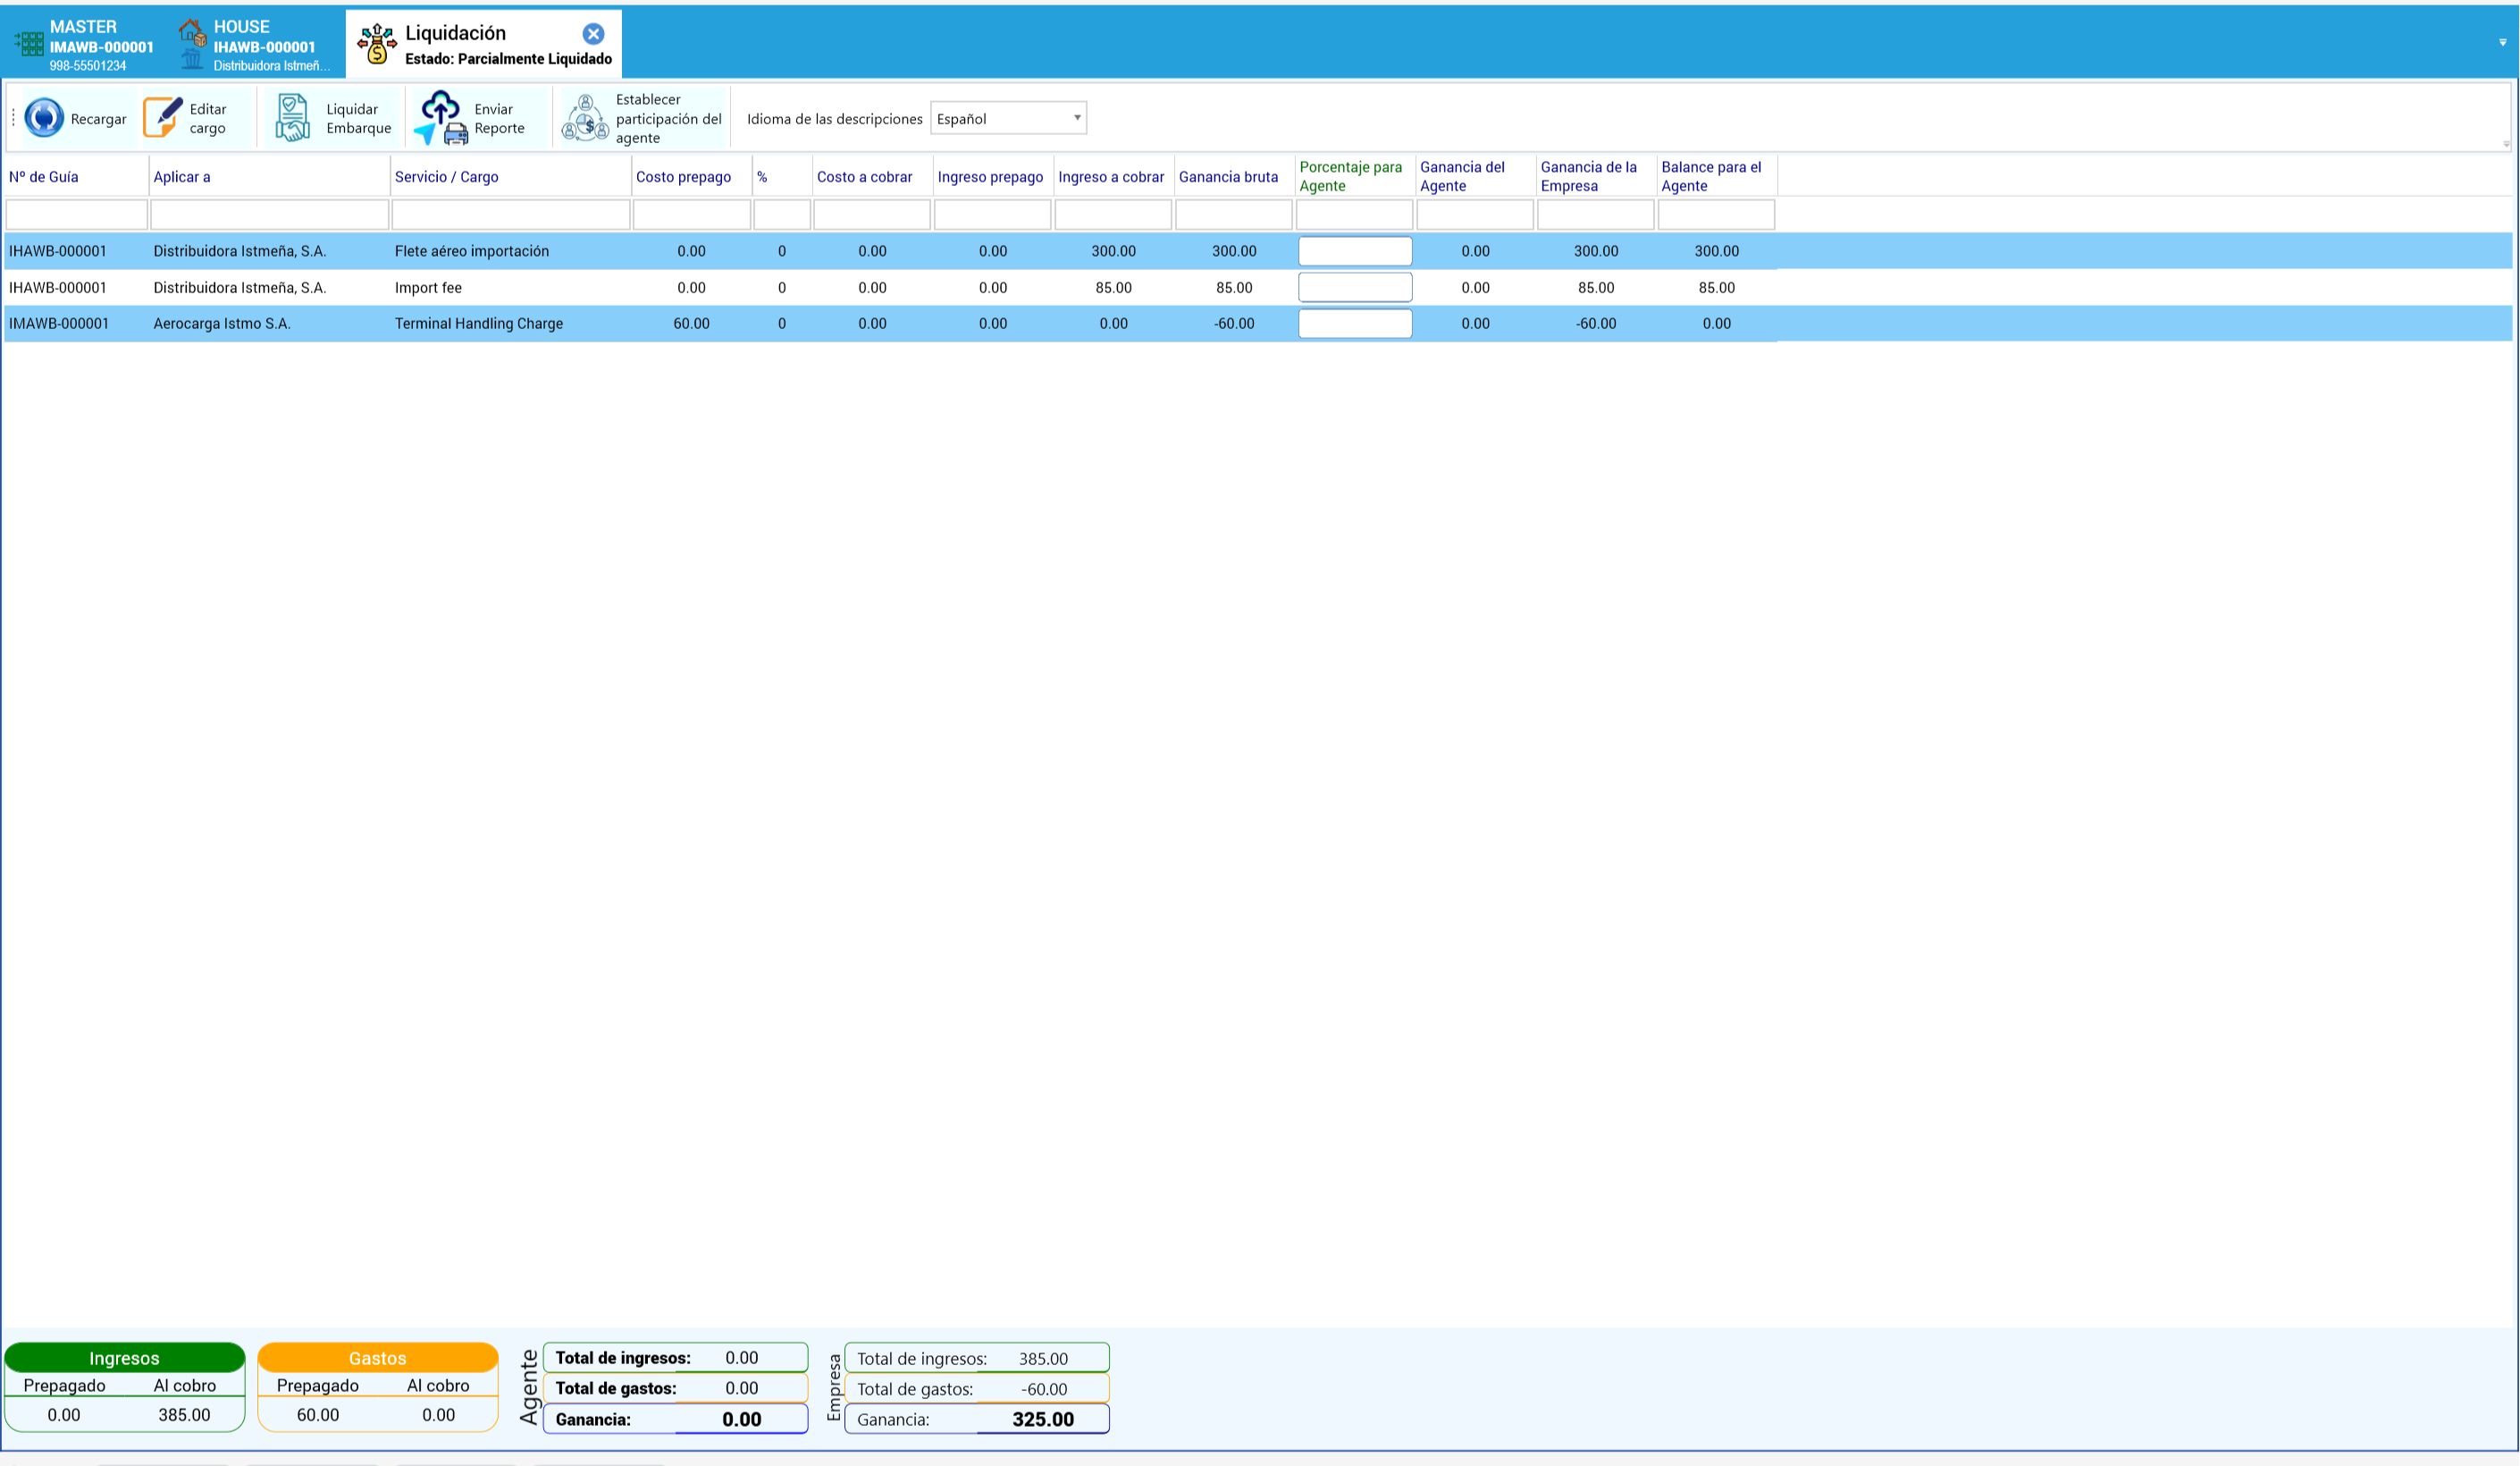The image size is (2520, 1466).
Task: Click the toolbar overflow arrow at right edge
Action: [x=2506, y=143]
